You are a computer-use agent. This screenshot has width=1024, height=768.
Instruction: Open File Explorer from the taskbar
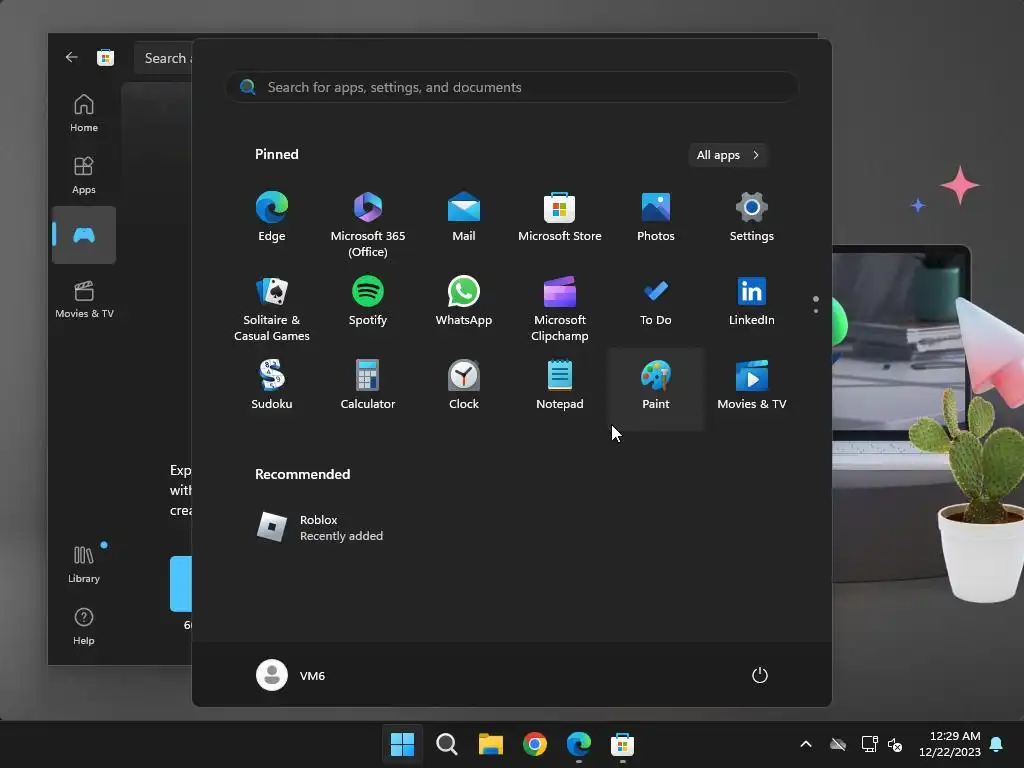pos(490,744)
